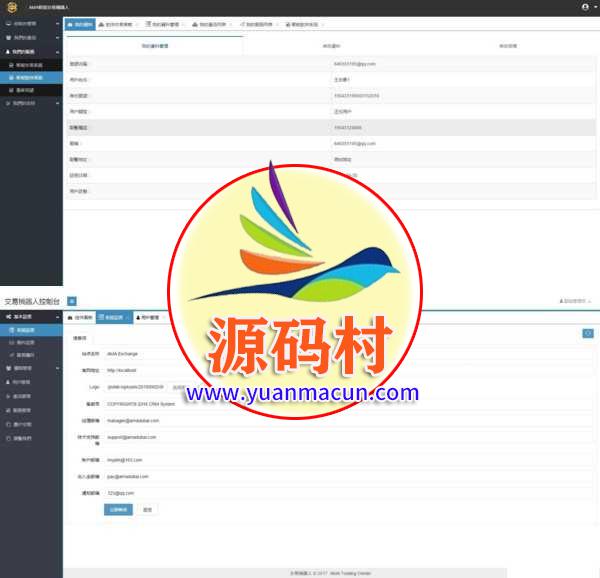The height and width of the screenshot is (578, 600).
Task: Click the gold shield logo in the header
Action: click(x=12, y=7)
